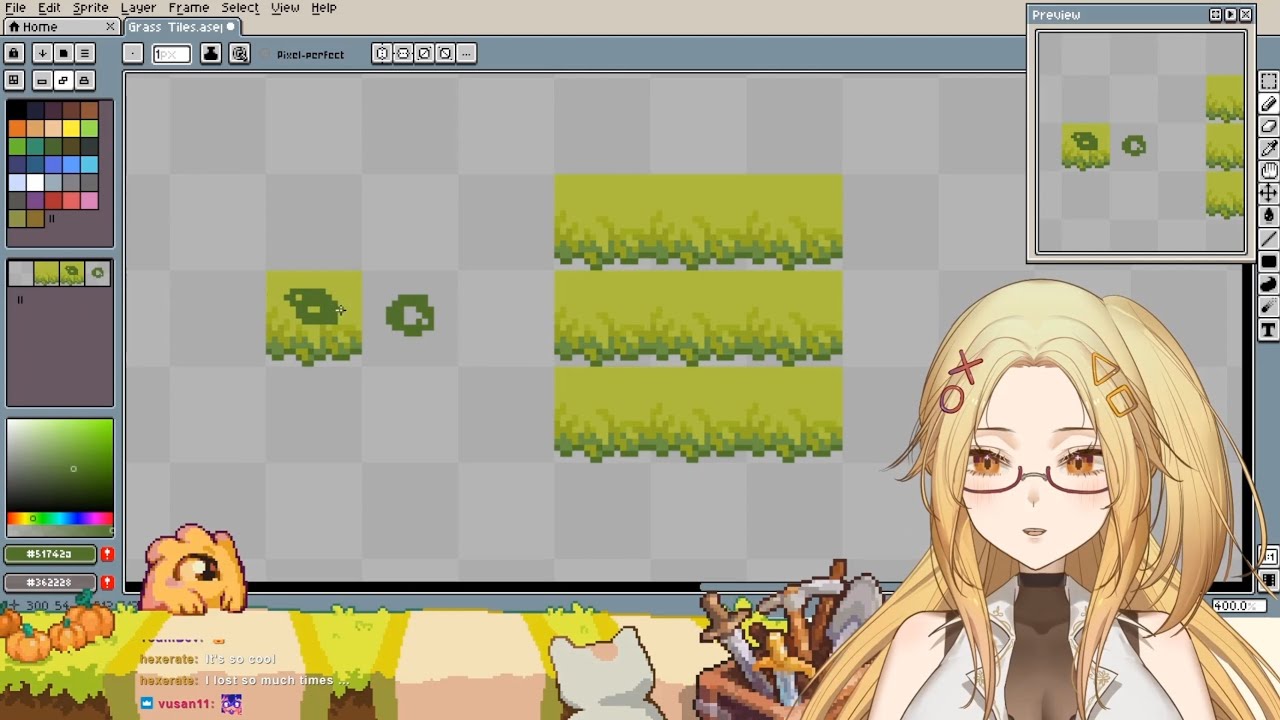This screenshot has width=1280, height=720.
Task: Enable horizontal symmetry mode
Action: point(382,53)
